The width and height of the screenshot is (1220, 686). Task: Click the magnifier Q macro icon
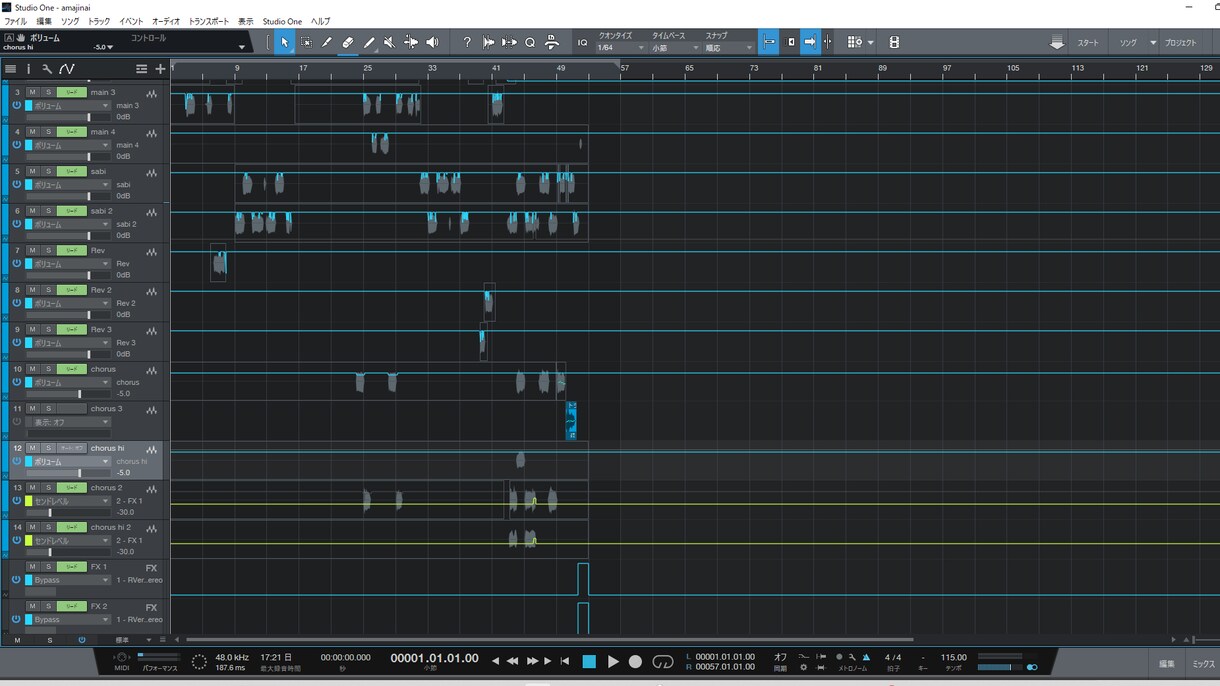tap(530, 42)
